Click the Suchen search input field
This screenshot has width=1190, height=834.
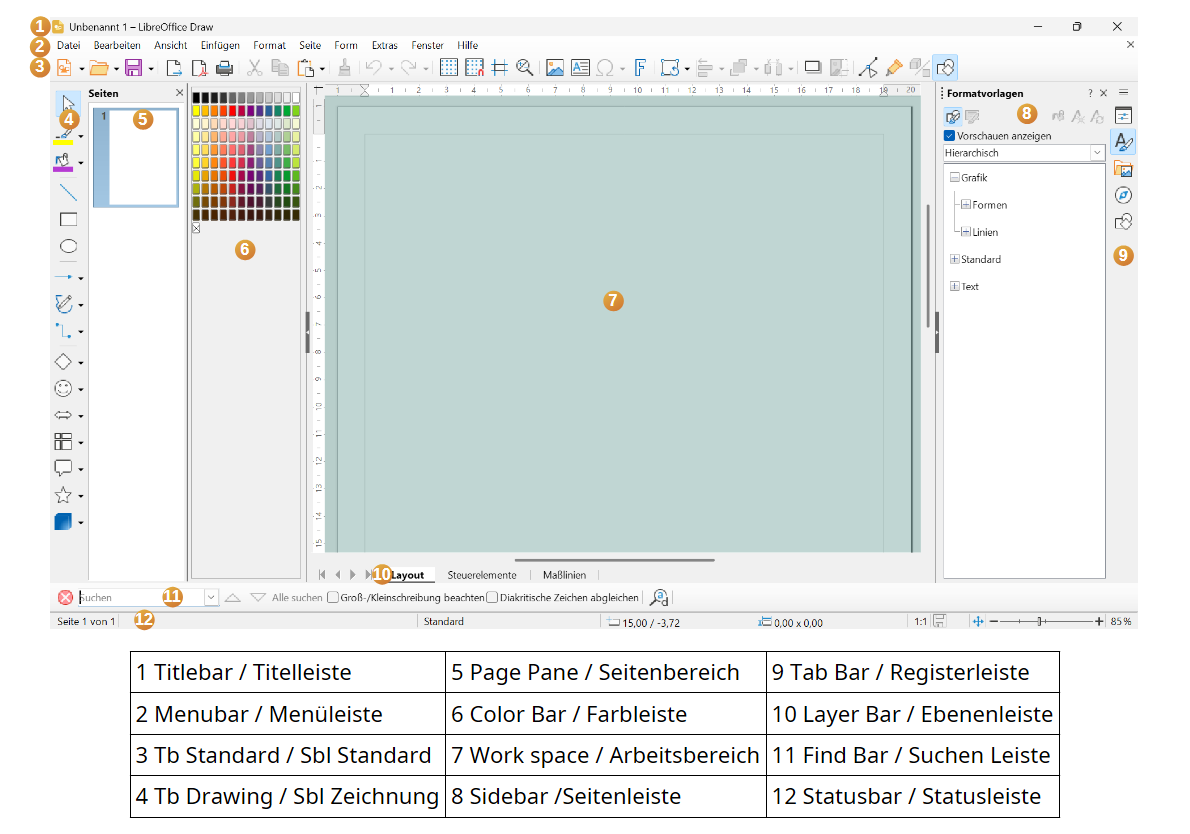pos(140,597)
